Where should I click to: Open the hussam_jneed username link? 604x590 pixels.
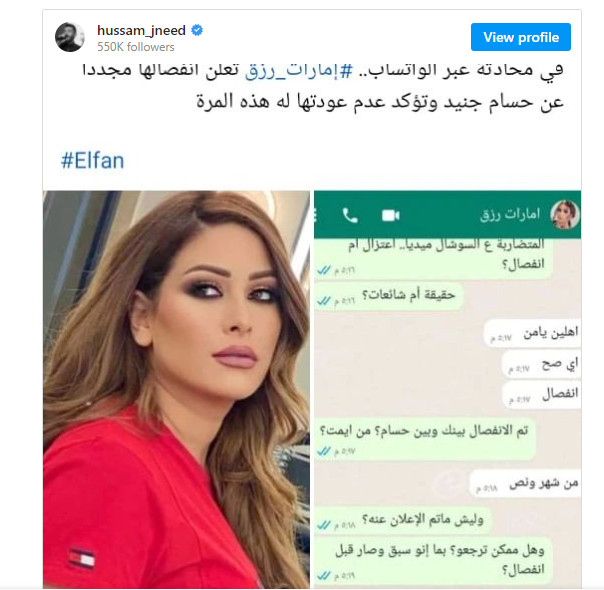[x=141, y=30]
